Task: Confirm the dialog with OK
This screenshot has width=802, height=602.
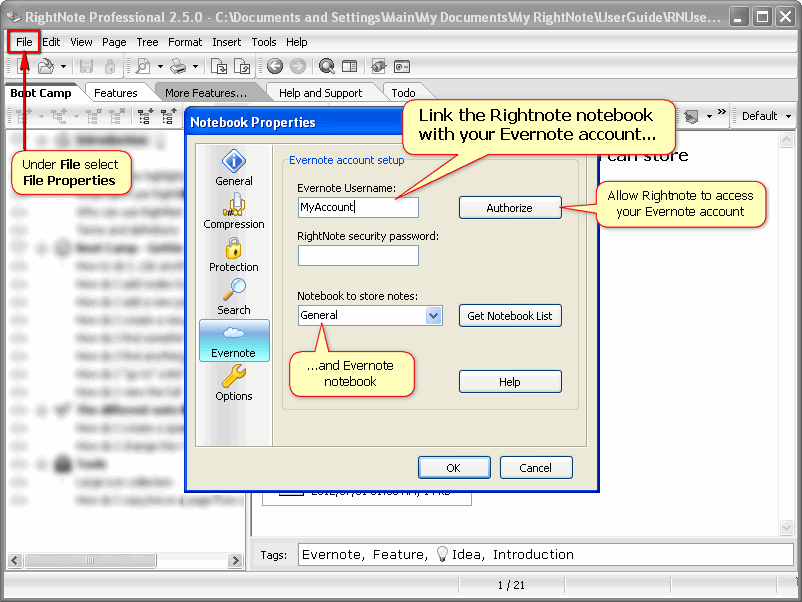Action: tap(454, 467)
